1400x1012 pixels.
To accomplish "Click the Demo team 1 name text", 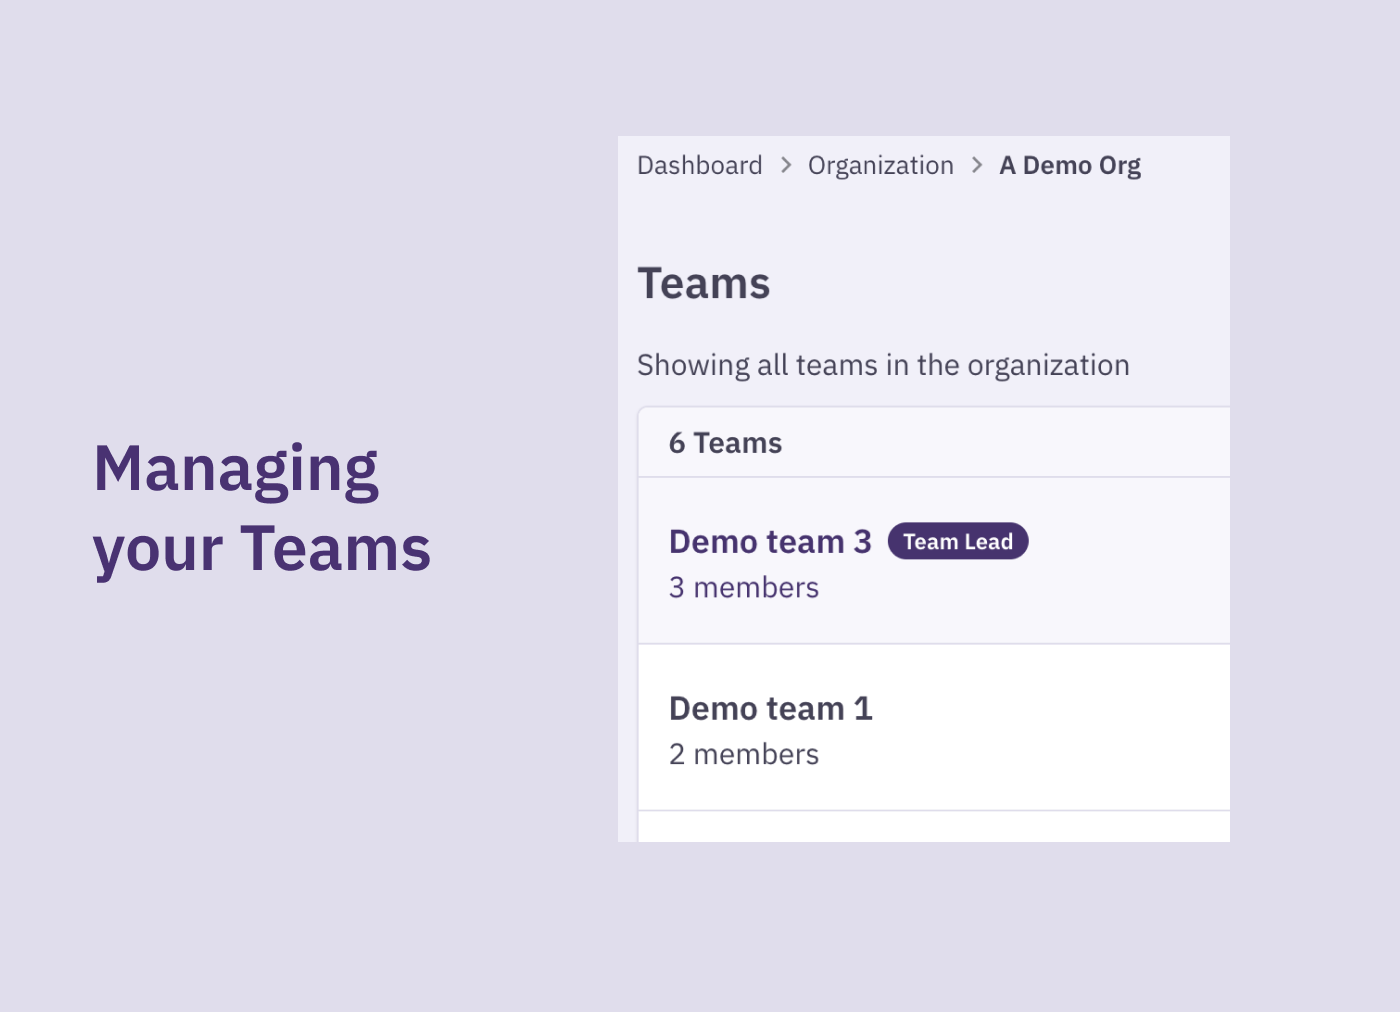I will click(x=770, y=708).
